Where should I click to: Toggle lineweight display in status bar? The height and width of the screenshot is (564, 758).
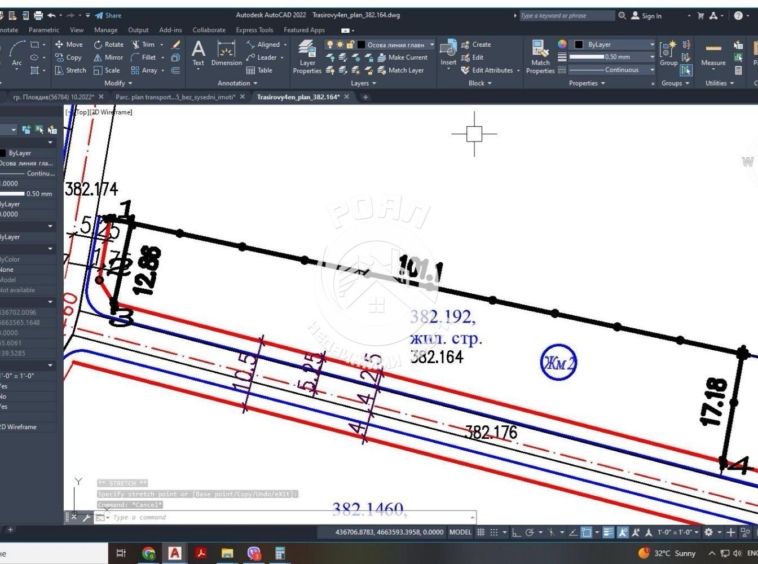click(x=608, y=532)
